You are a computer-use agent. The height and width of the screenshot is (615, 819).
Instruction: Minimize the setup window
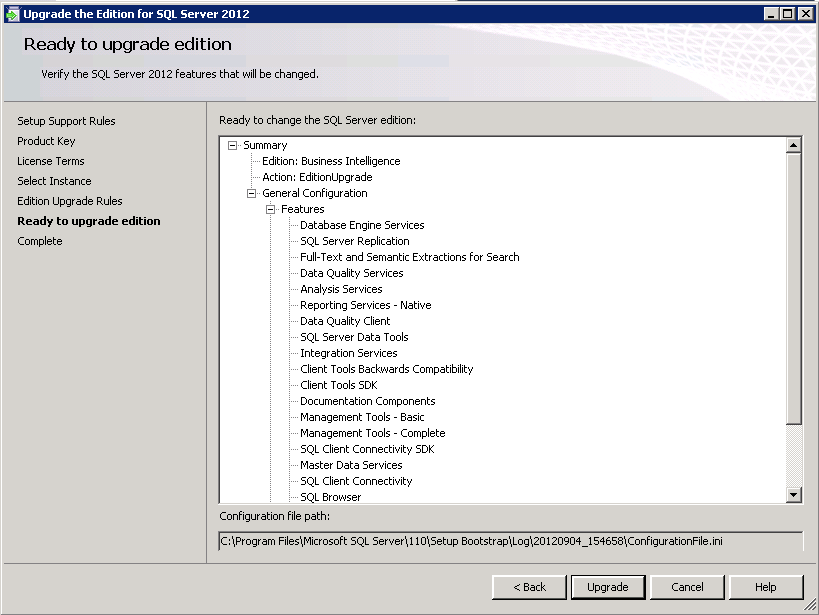pos(771,14)
